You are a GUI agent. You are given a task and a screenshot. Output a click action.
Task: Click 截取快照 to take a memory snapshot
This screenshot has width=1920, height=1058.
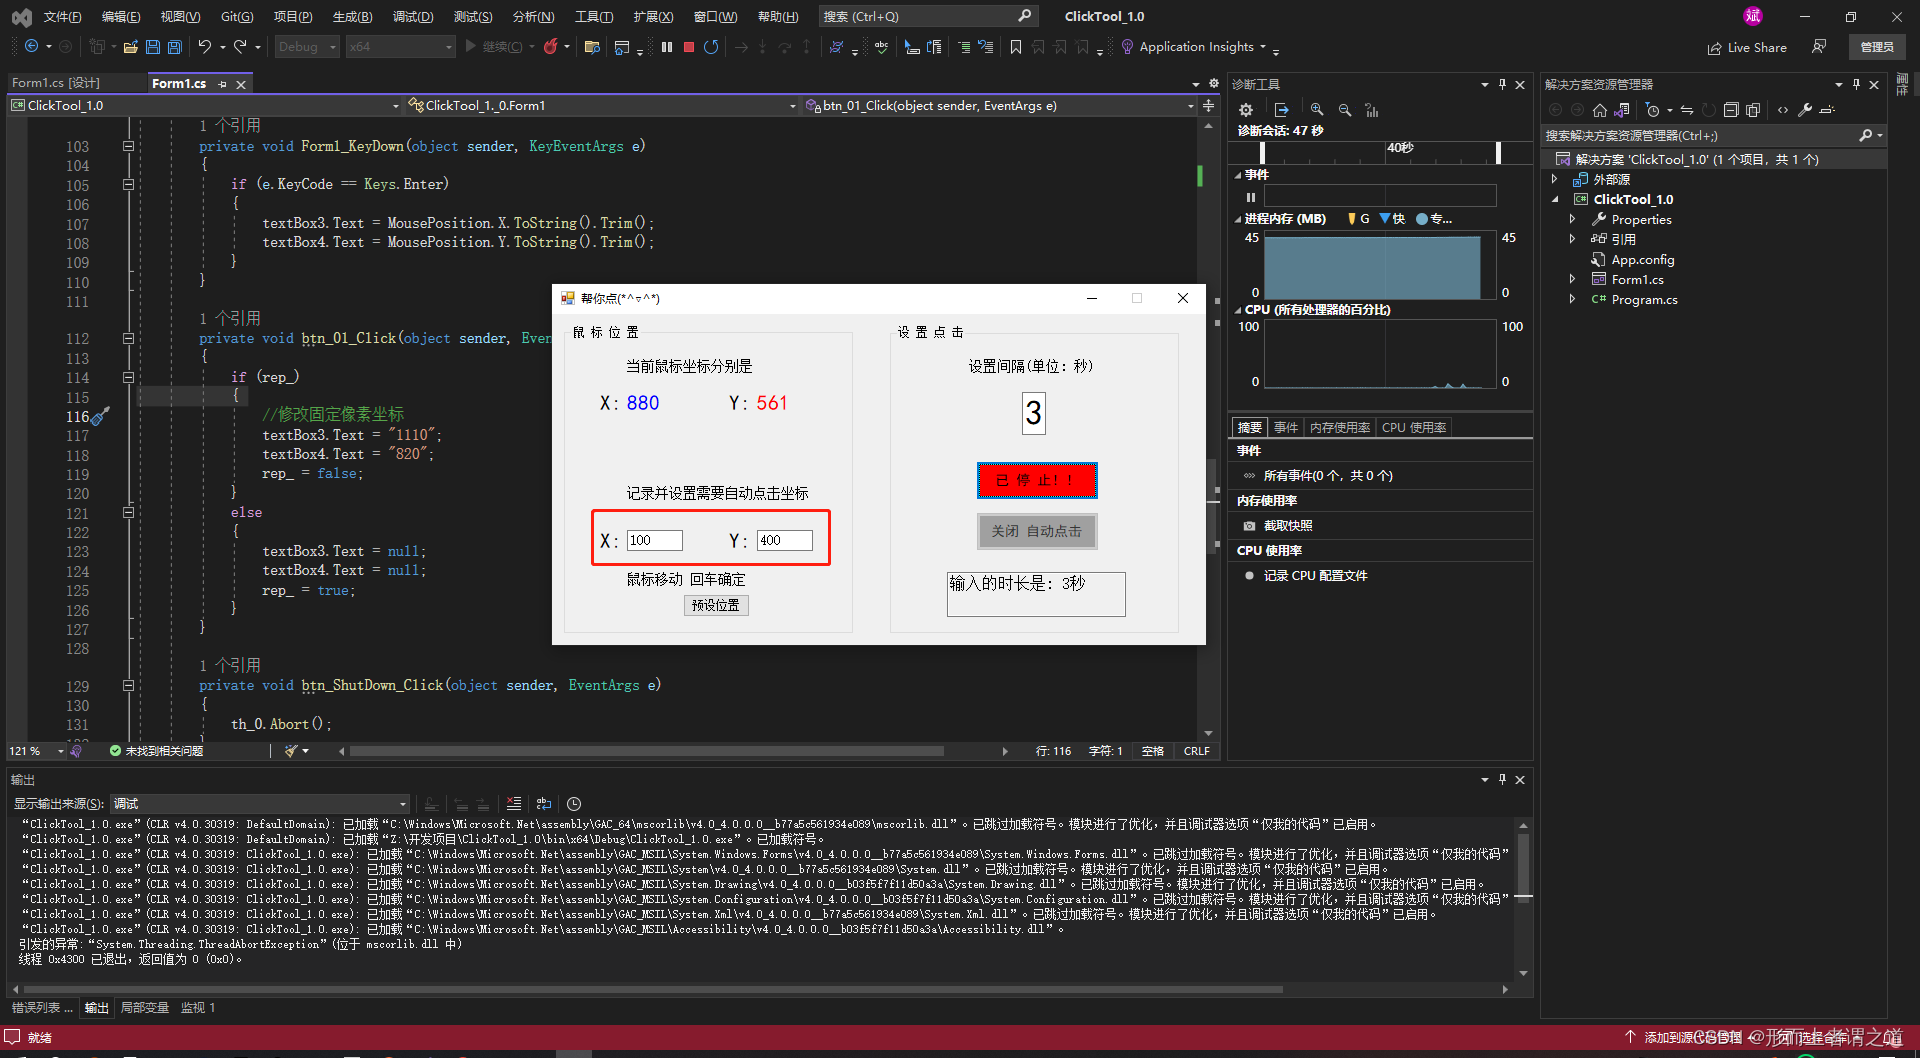1288,526
